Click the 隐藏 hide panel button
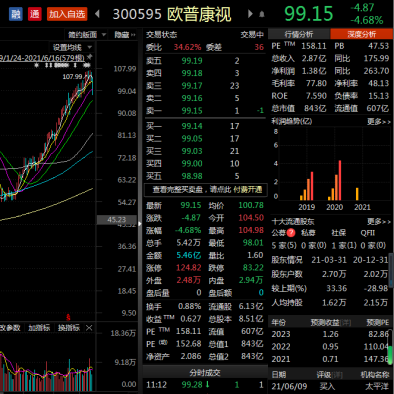The height and width of the screenshot is (394, 394). pyautogui.click(x=125, y=35)
